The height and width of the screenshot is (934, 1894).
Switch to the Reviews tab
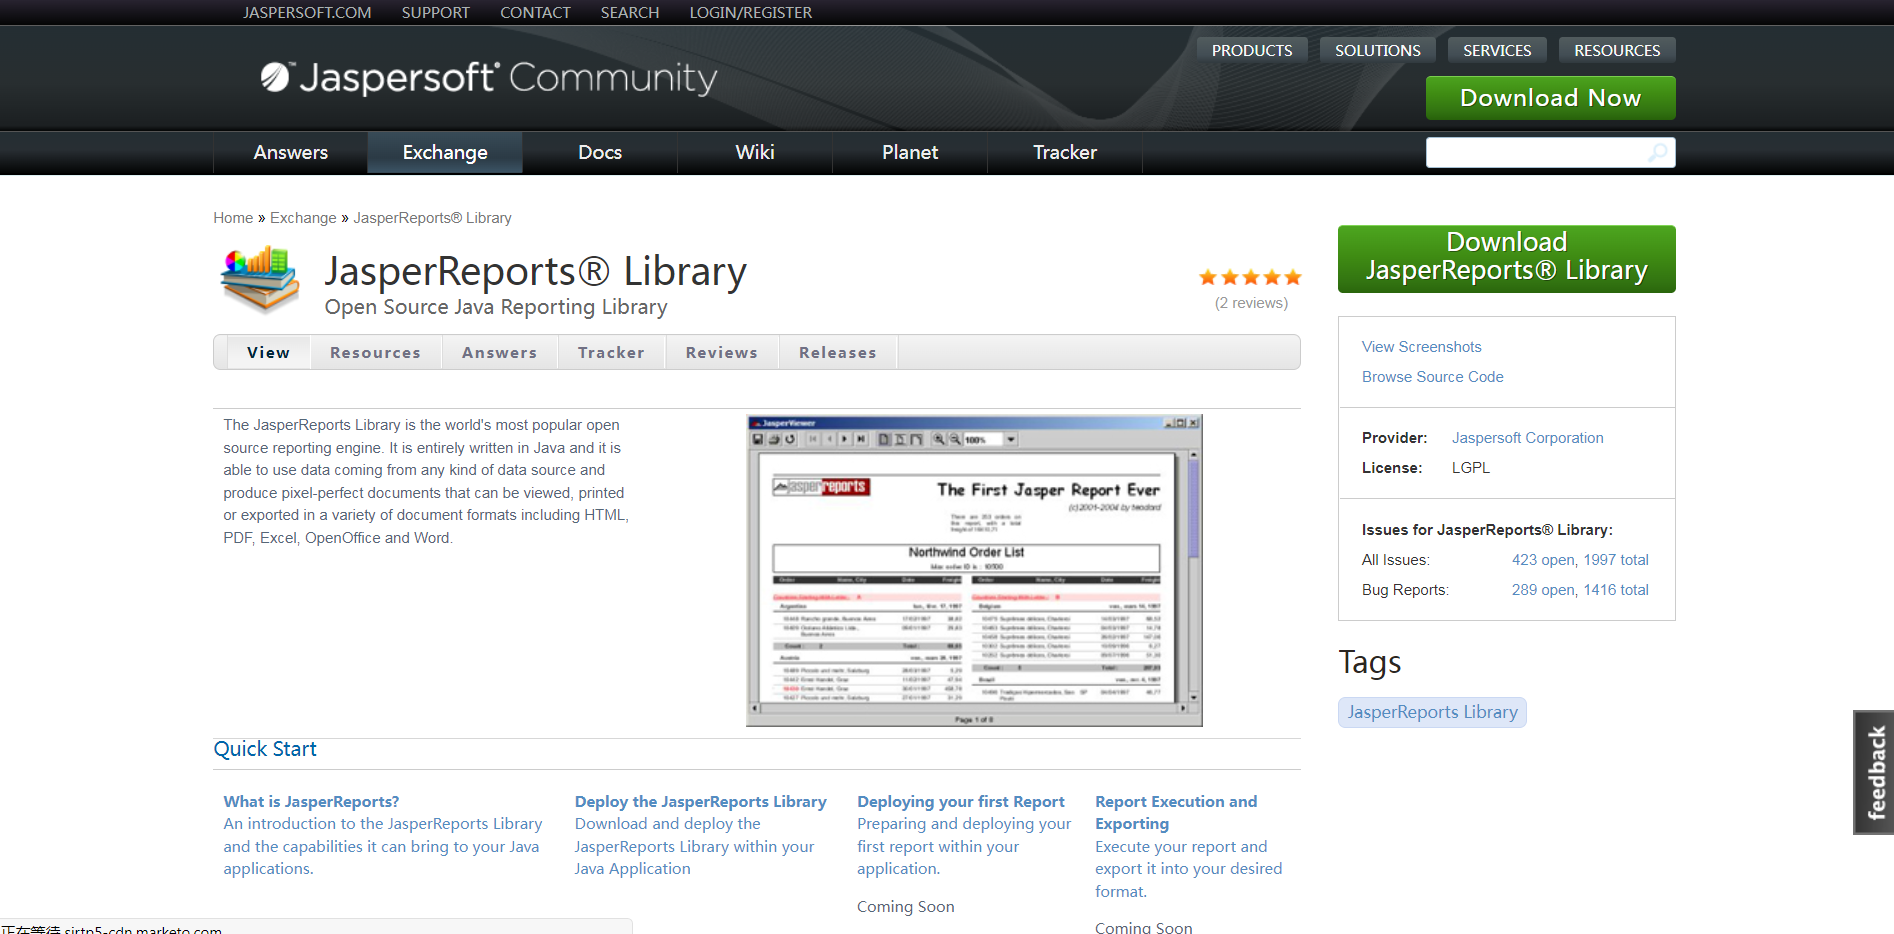point(721,352)
